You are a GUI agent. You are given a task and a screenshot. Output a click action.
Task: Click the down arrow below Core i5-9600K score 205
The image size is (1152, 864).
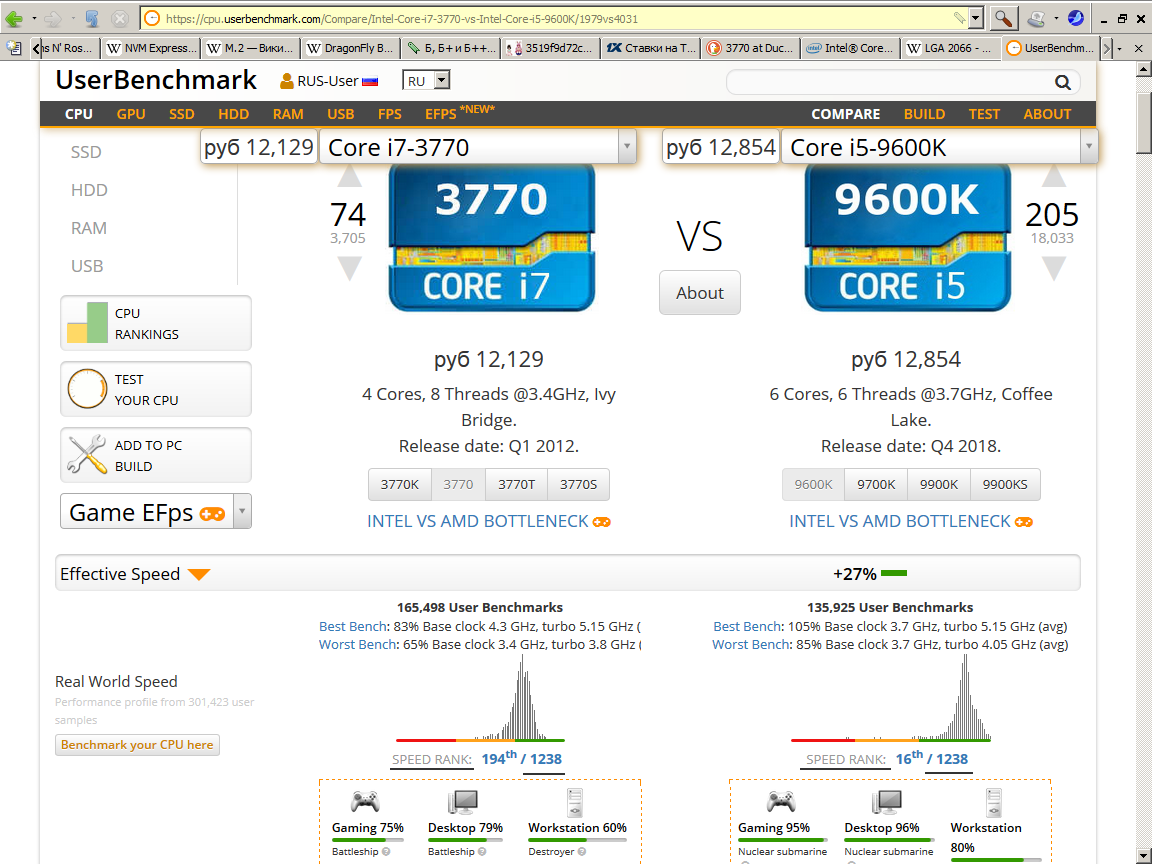pyautogui.click(x=1055, y=268)
